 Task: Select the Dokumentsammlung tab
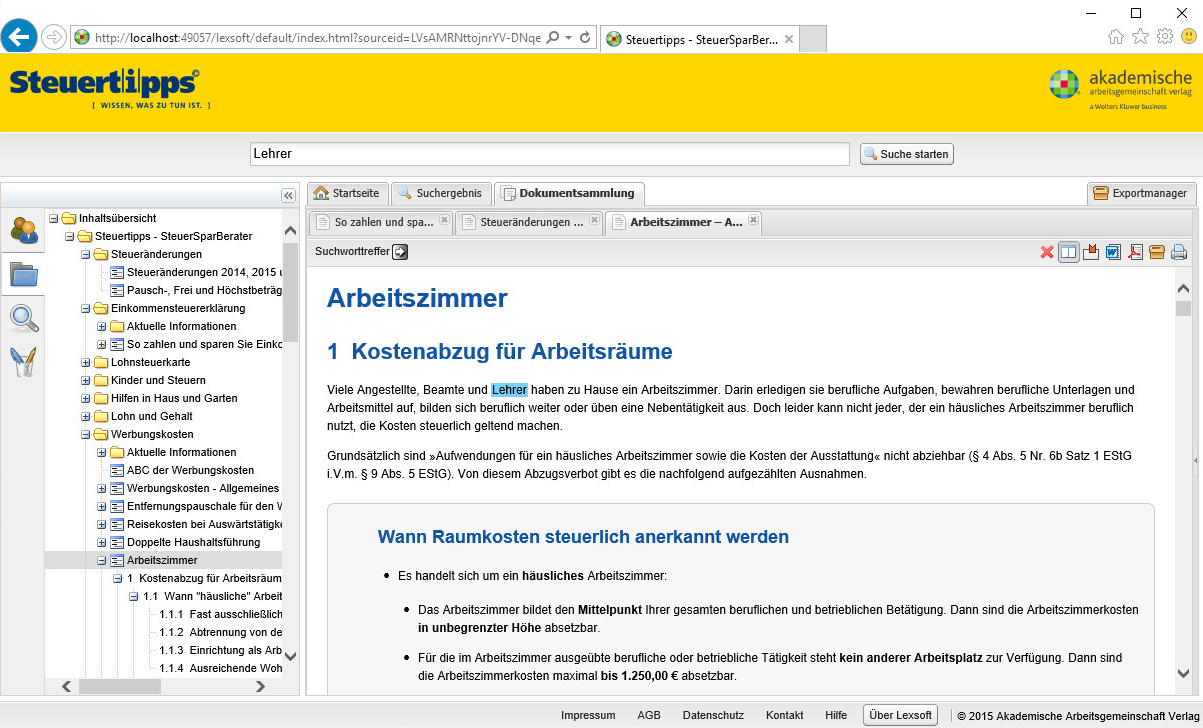tap(570, 193)
